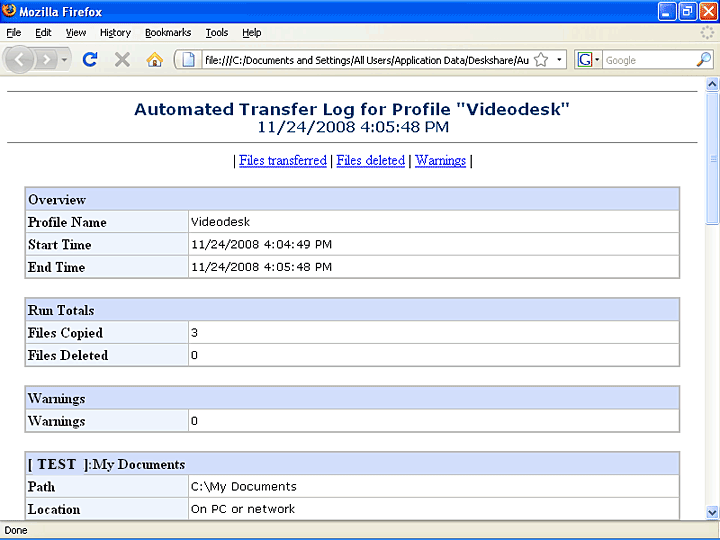Click the scrollbar up arrow
This screenshot has height=540, width=720.
(712, 84)
